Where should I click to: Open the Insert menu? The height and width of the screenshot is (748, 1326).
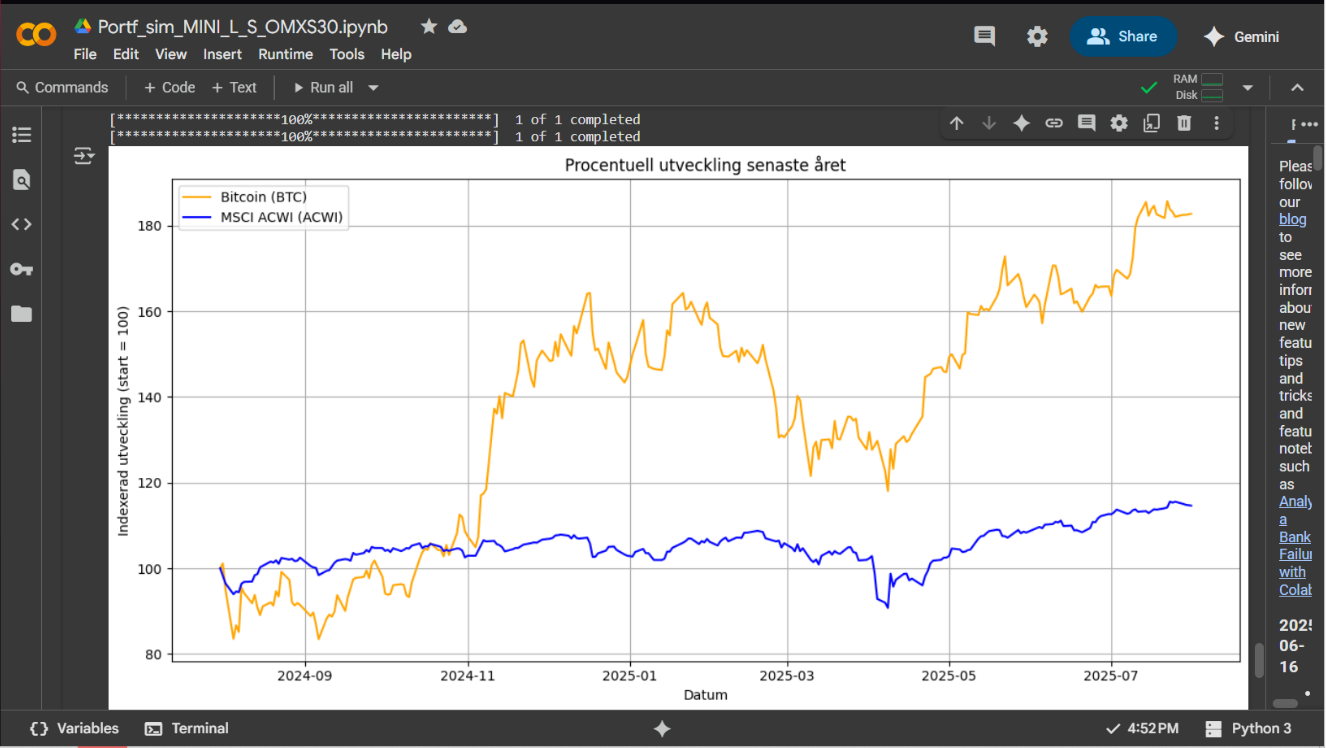(223, 54)
